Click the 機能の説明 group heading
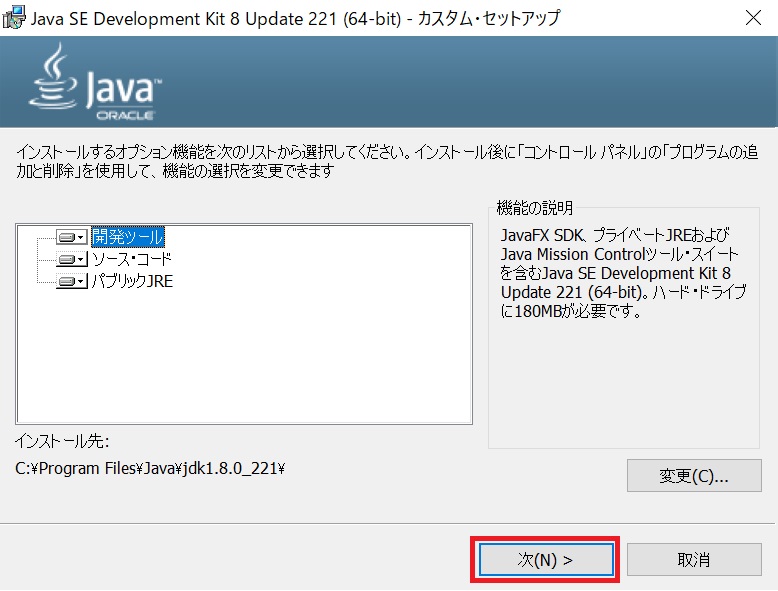Screen dimensions: 778x591 click(x=535, y=207)
